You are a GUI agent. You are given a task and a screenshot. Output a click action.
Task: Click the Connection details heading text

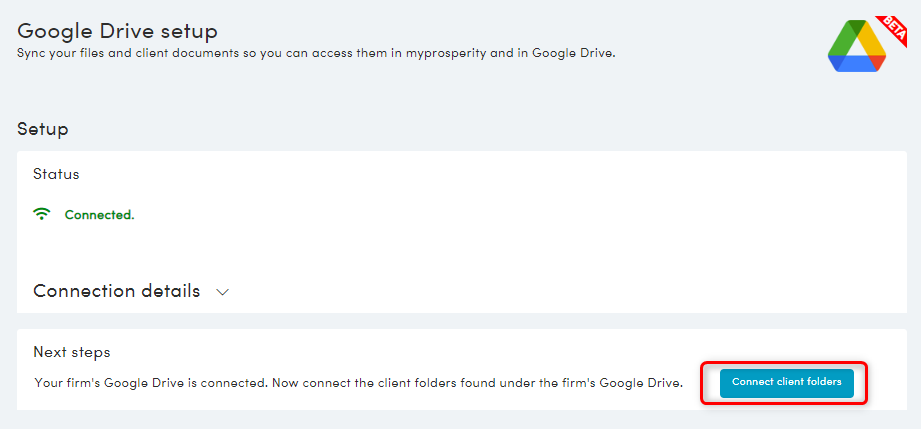(116, 291)
